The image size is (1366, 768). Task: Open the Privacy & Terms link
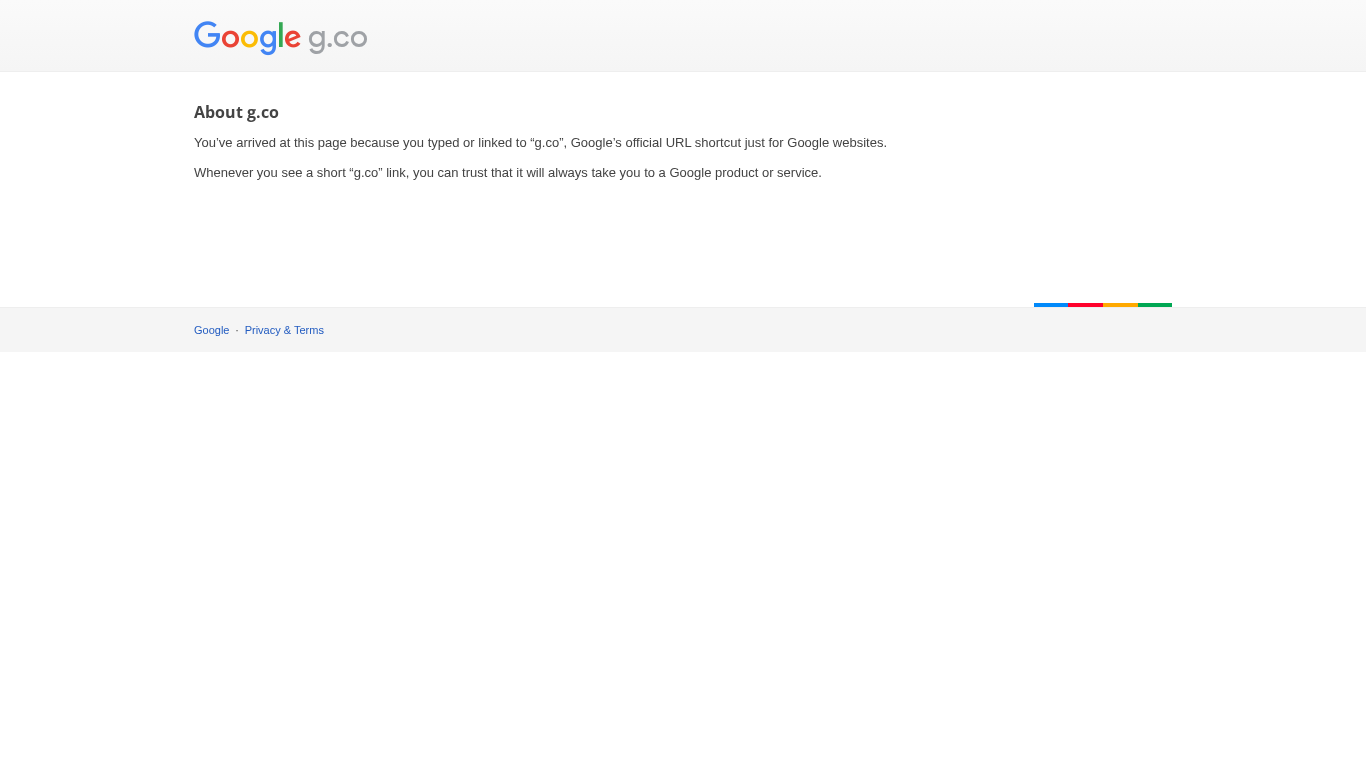(284, 330)
